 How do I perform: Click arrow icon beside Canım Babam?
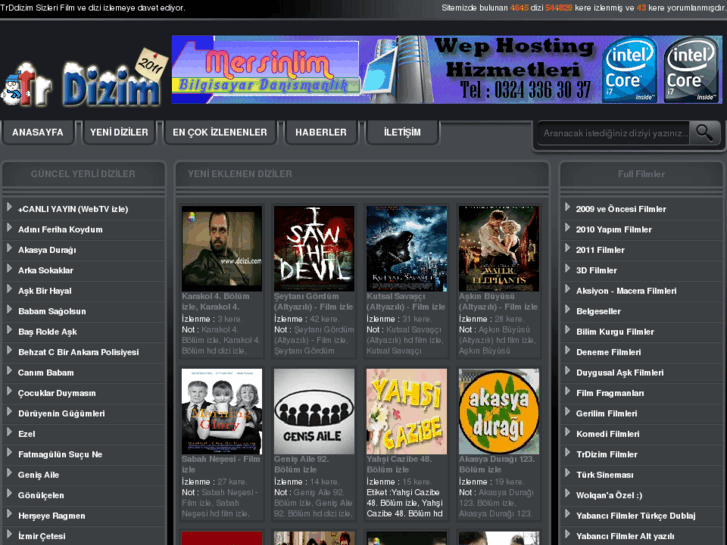coord(9,371)
